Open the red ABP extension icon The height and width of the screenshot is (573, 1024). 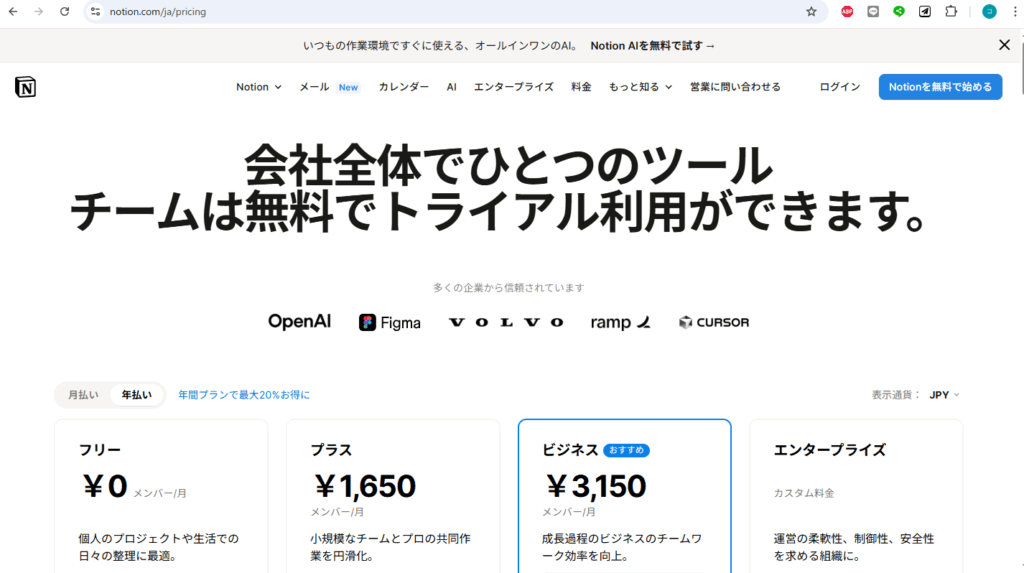847,12
